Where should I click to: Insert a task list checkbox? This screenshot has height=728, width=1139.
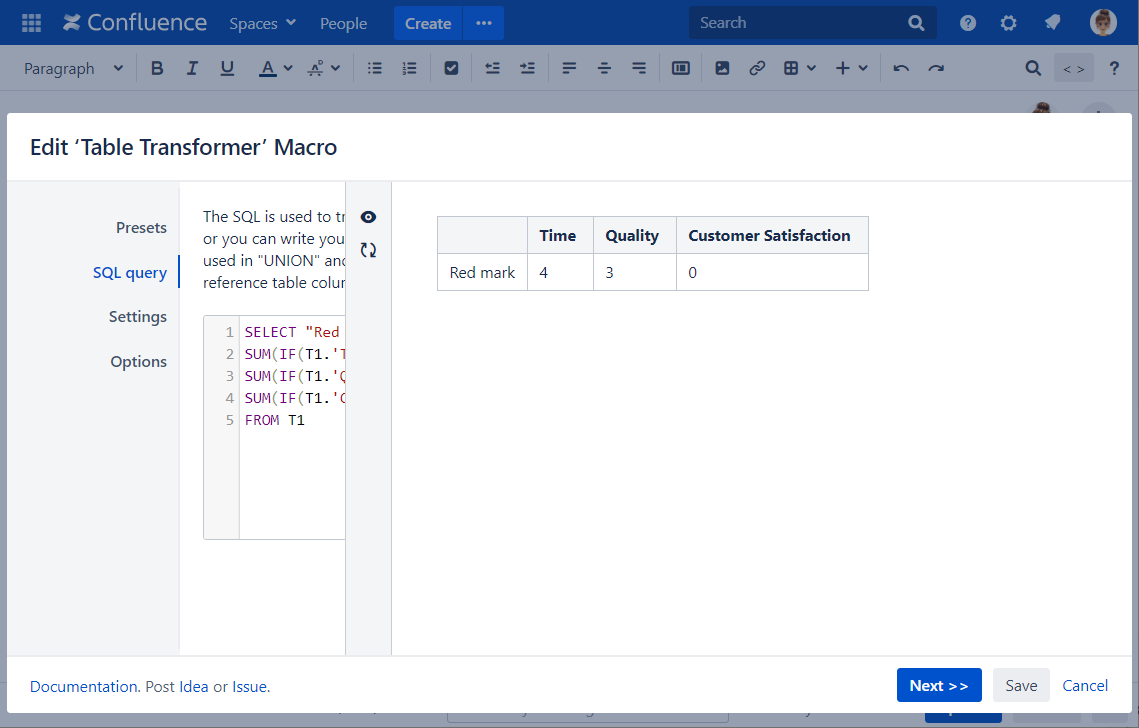pyautogui.click(x=451, y=68)
